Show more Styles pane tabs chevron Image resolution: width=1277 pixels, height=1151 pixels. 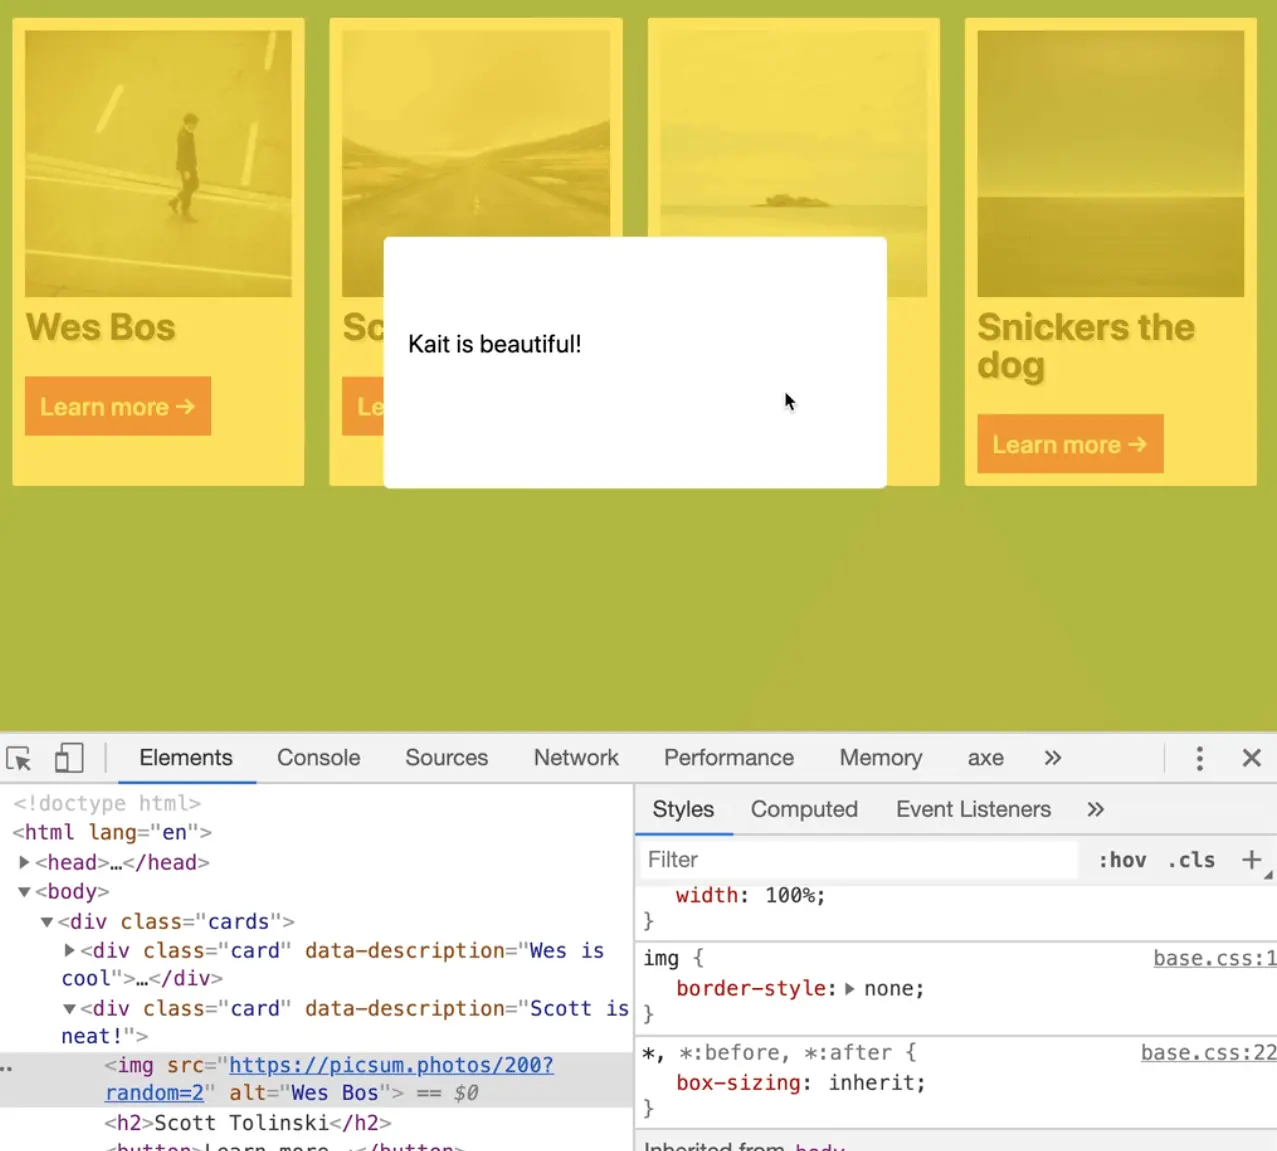pos(1095,810)
